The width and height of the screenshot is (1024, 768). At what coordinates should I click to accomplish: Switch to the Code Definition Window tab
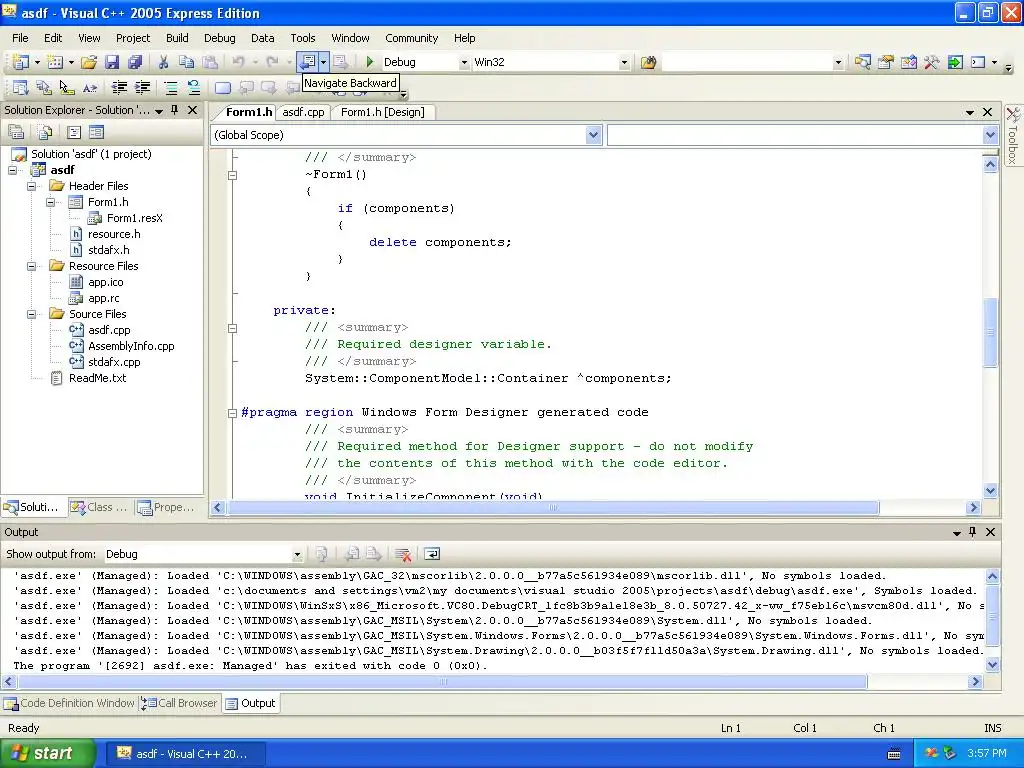tap(70, 703)
